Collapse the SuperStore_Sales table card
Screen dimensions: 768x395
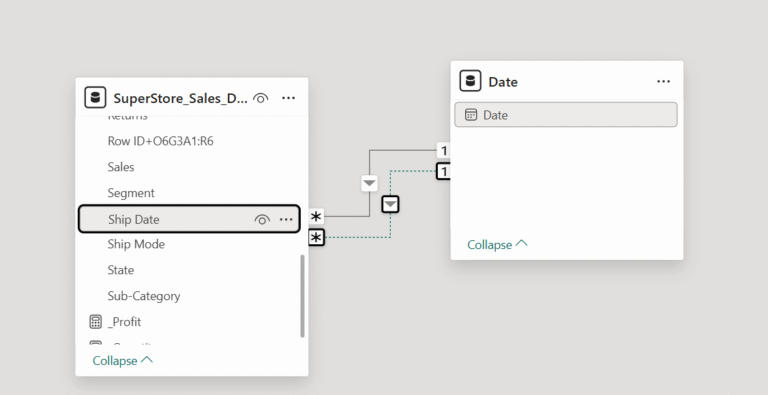pos(122,360)
